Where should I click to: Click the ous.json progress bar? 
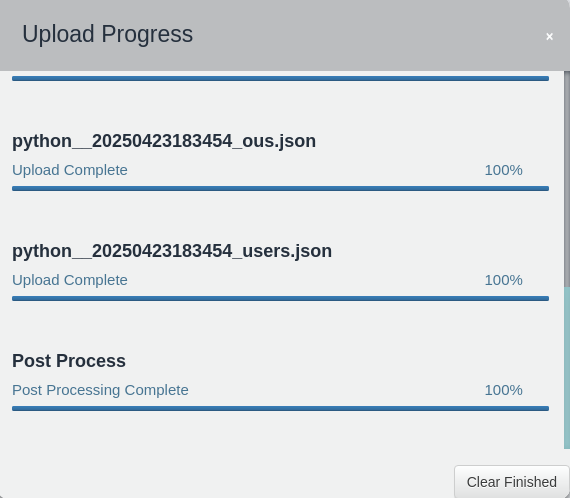(280, 188)
